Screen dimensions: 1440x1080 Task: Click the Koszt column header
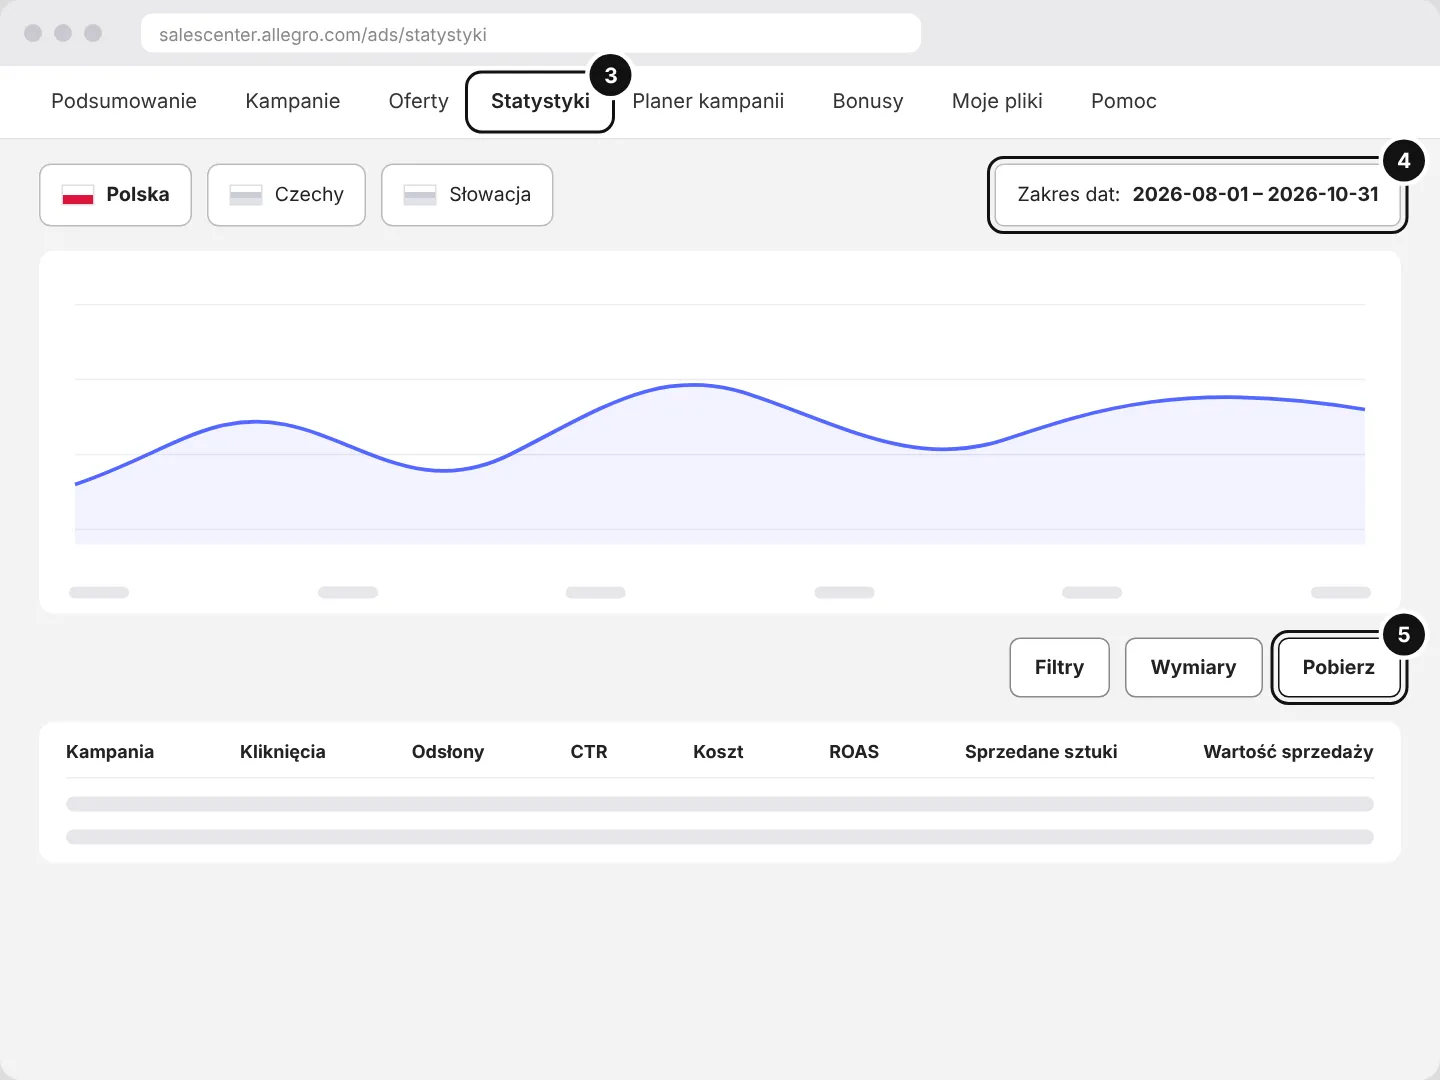click(718, 752)
